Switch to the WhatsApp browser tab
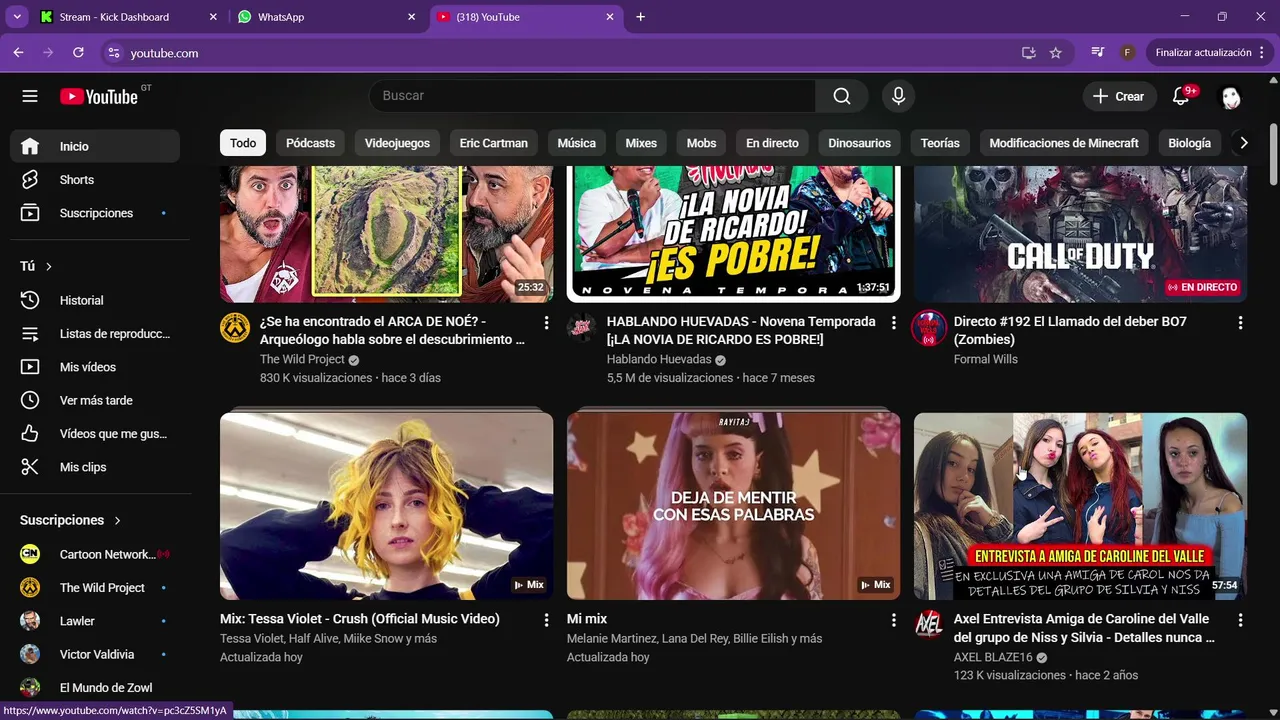 327,17
